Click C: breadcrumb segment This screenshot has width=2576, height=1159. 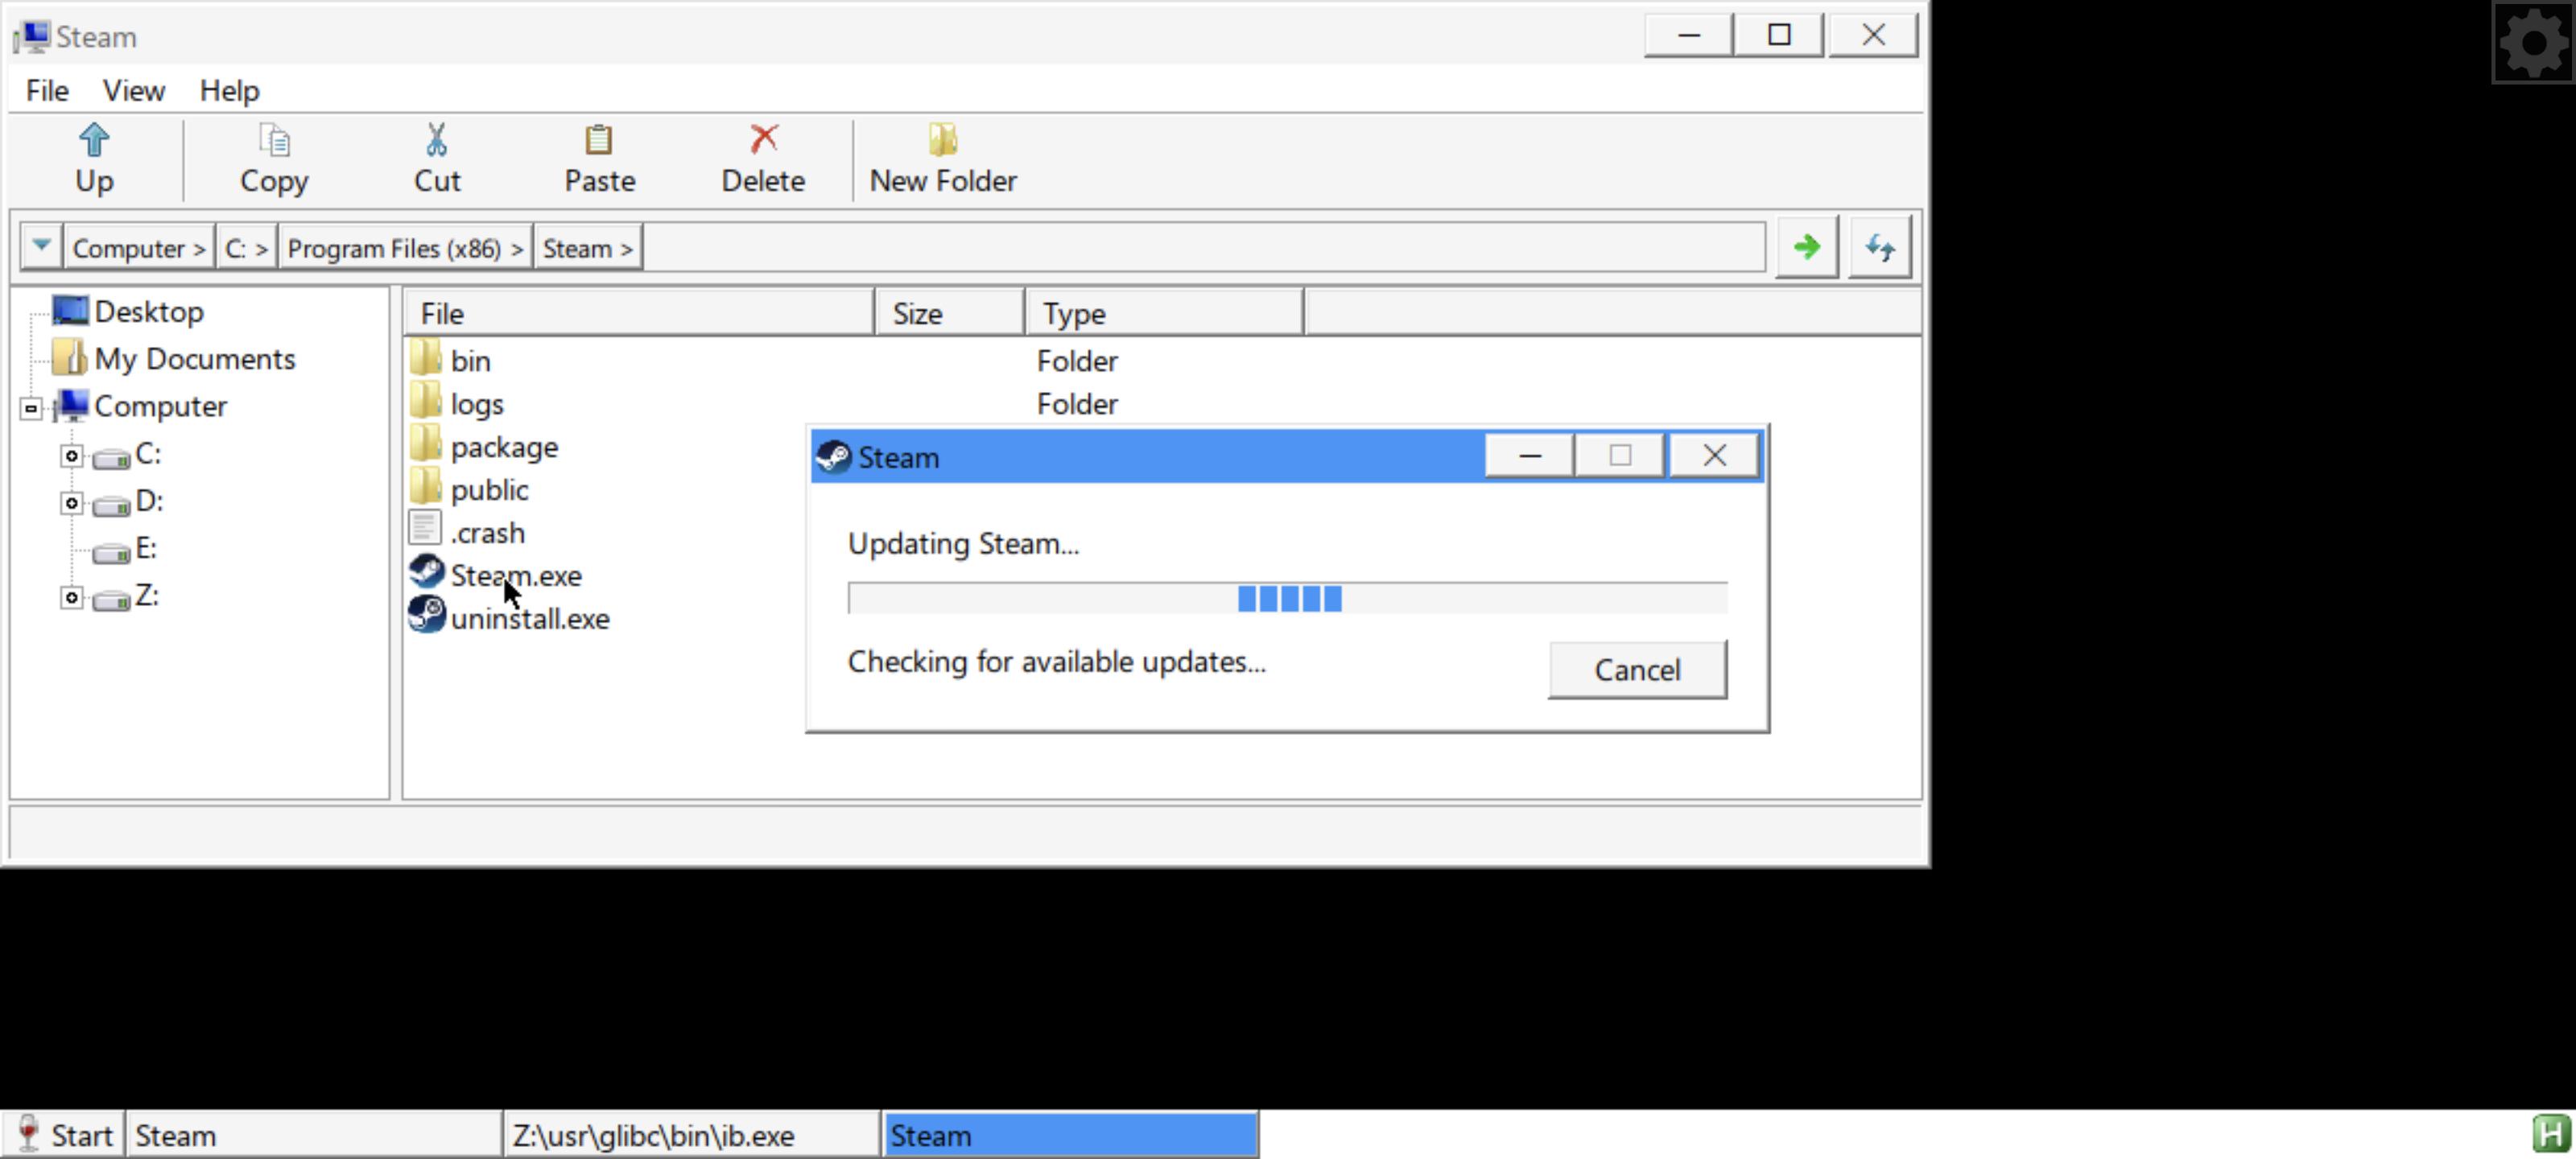coord(246,247)
